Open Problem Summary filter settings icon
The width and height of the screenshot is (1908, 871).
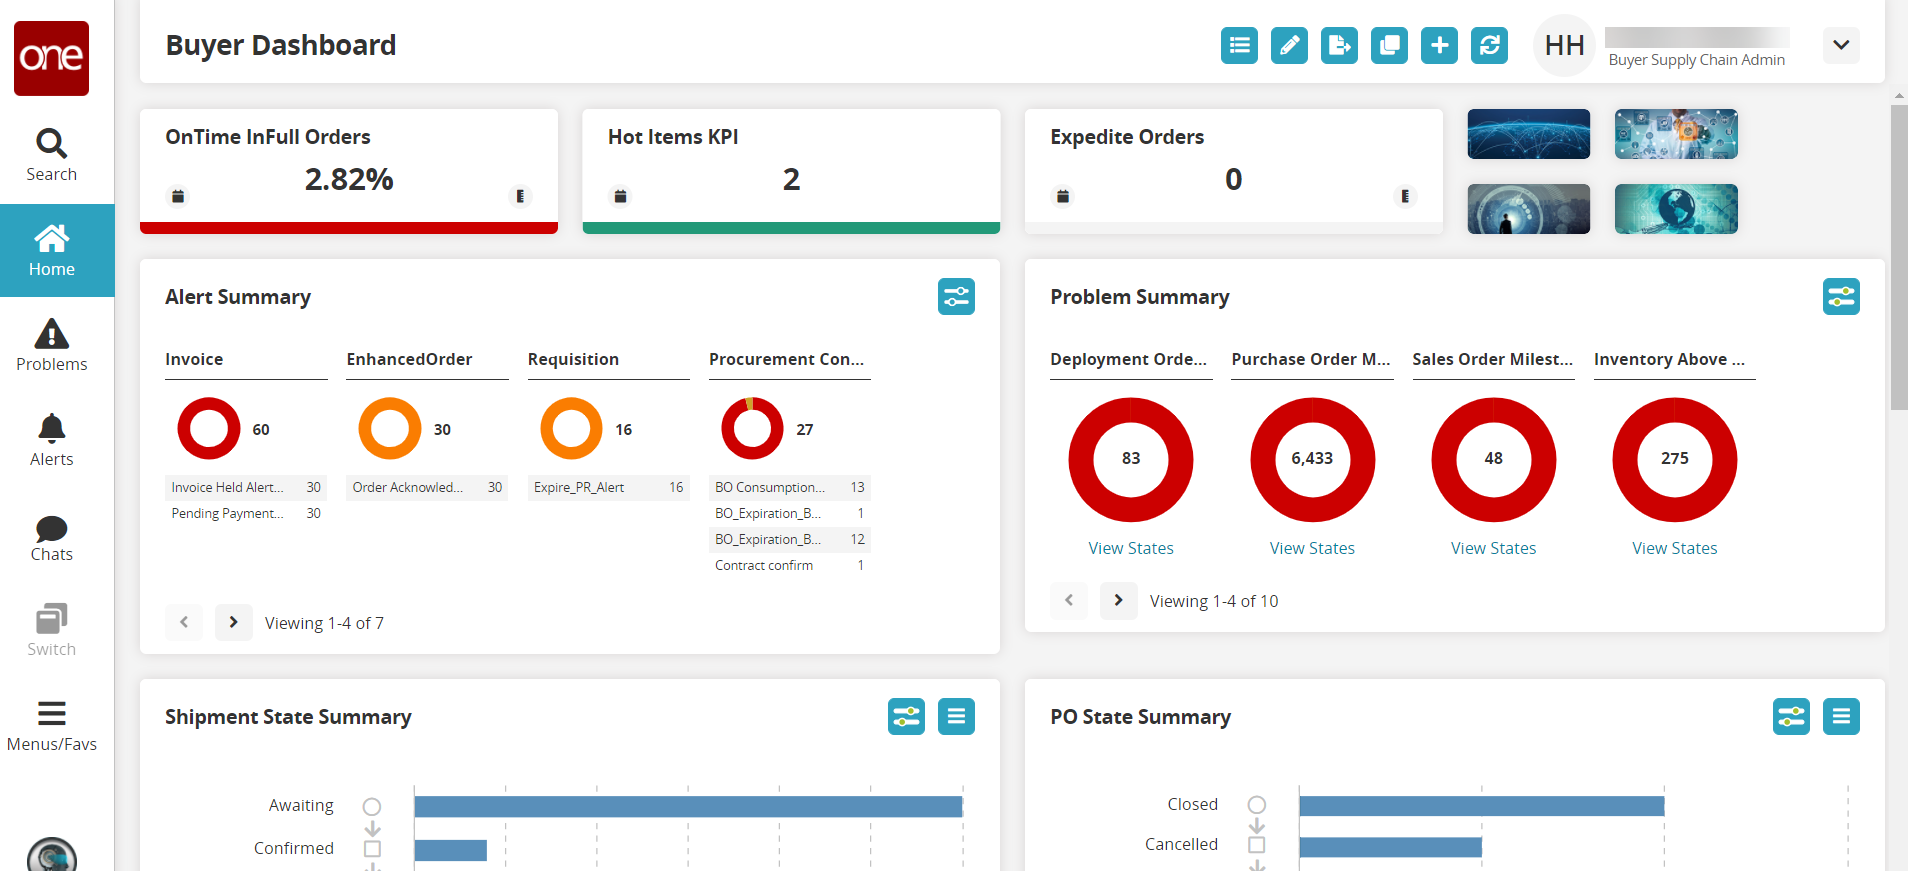1841,297
